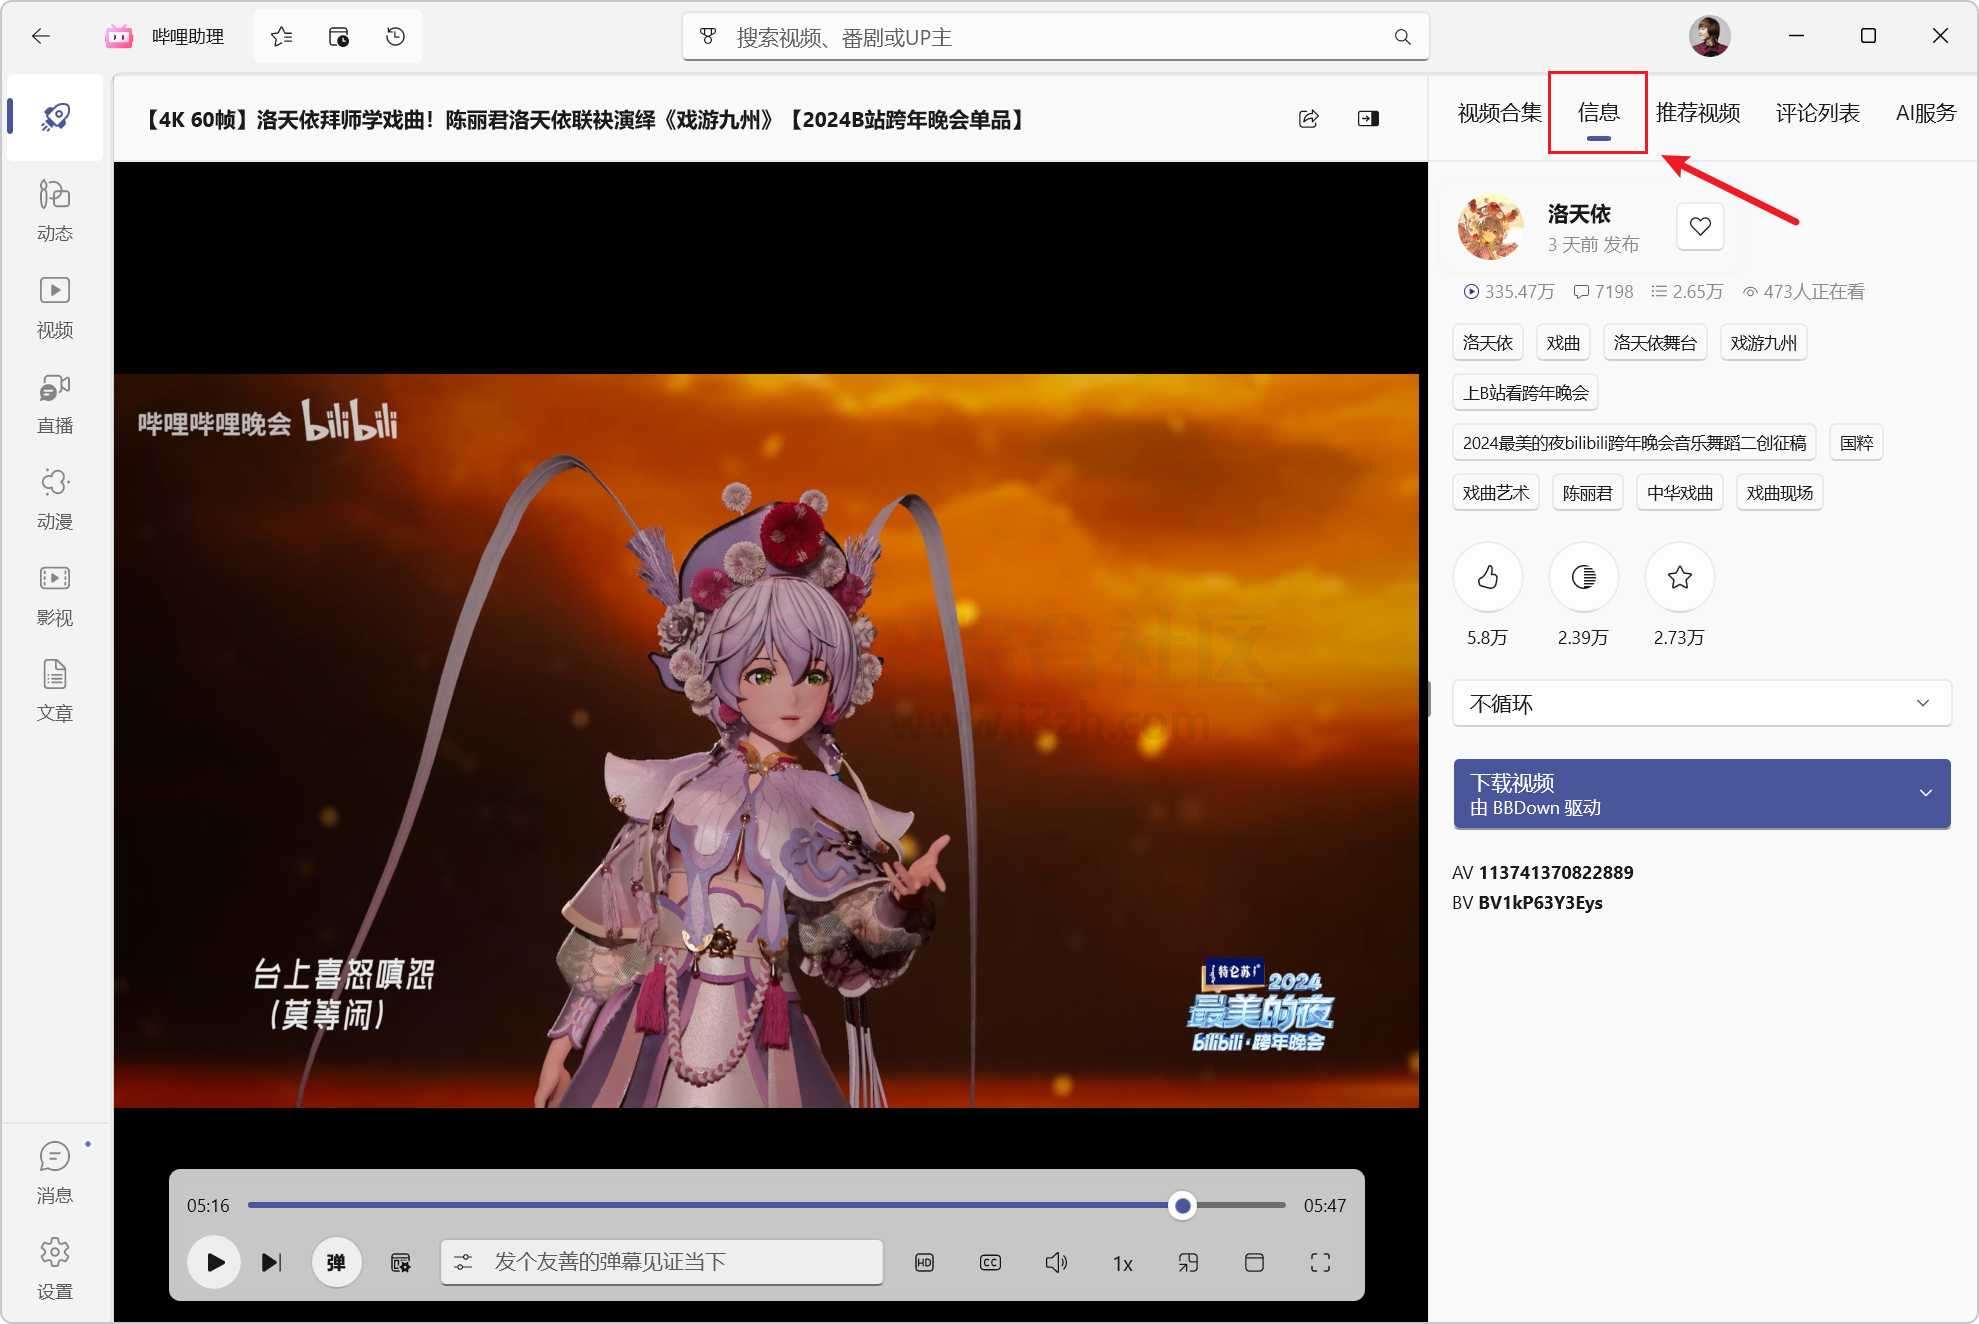Open viewing history icon

point(395,37)
